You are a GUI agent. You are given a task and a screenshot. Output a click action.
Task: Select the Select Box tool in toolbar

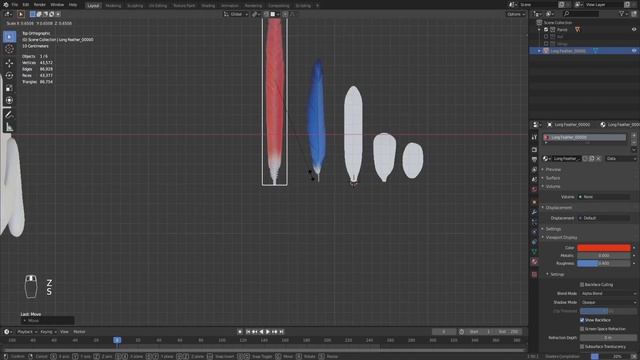point(9,36)
